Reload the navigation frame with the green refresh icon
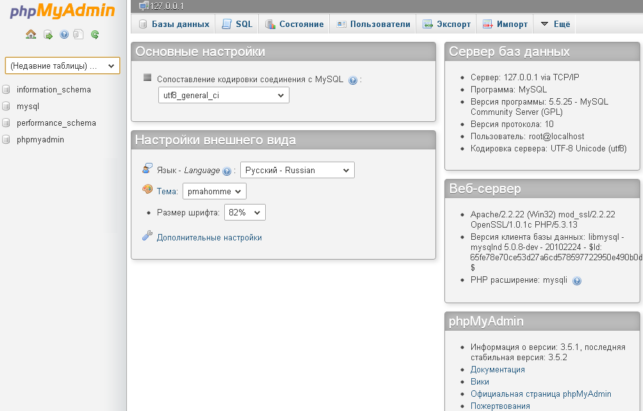Image resolution: width=643 pixels, height=411 pixels. click(x=95, y=35)
